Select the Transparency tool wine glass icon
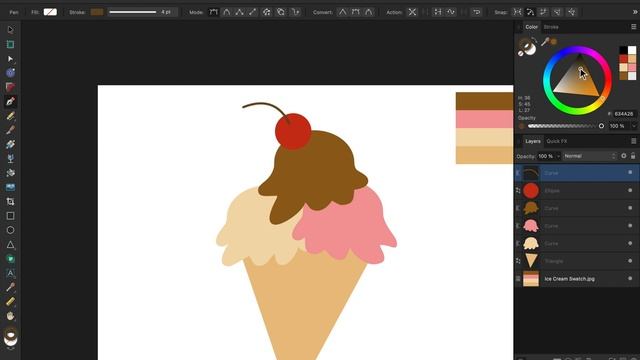This screenshot has width=640, height=360. coord(10,158)
